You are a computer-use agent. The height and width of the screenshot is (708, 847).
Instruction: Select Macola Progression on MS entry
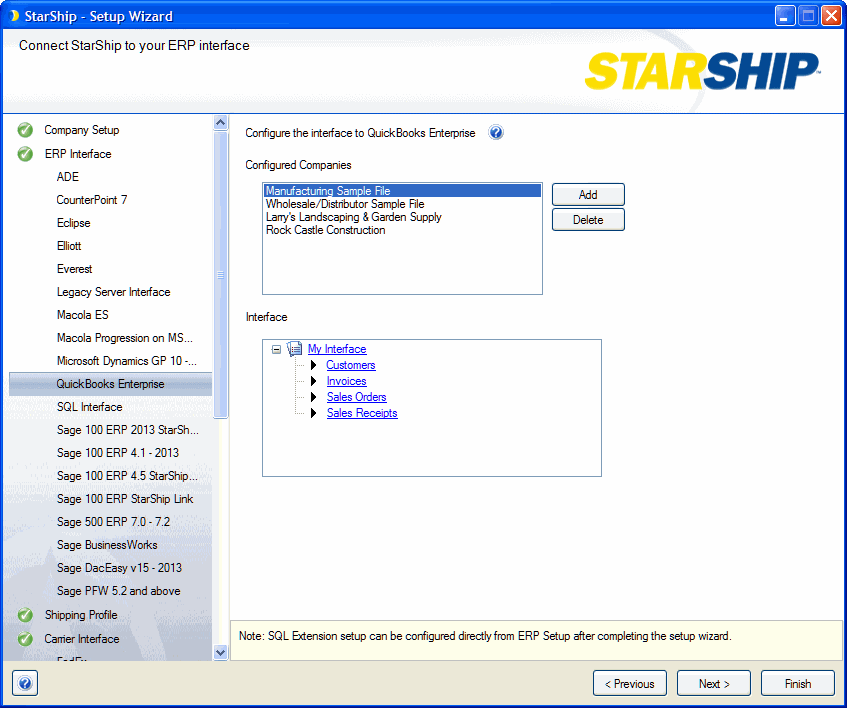tap(125, 338)
